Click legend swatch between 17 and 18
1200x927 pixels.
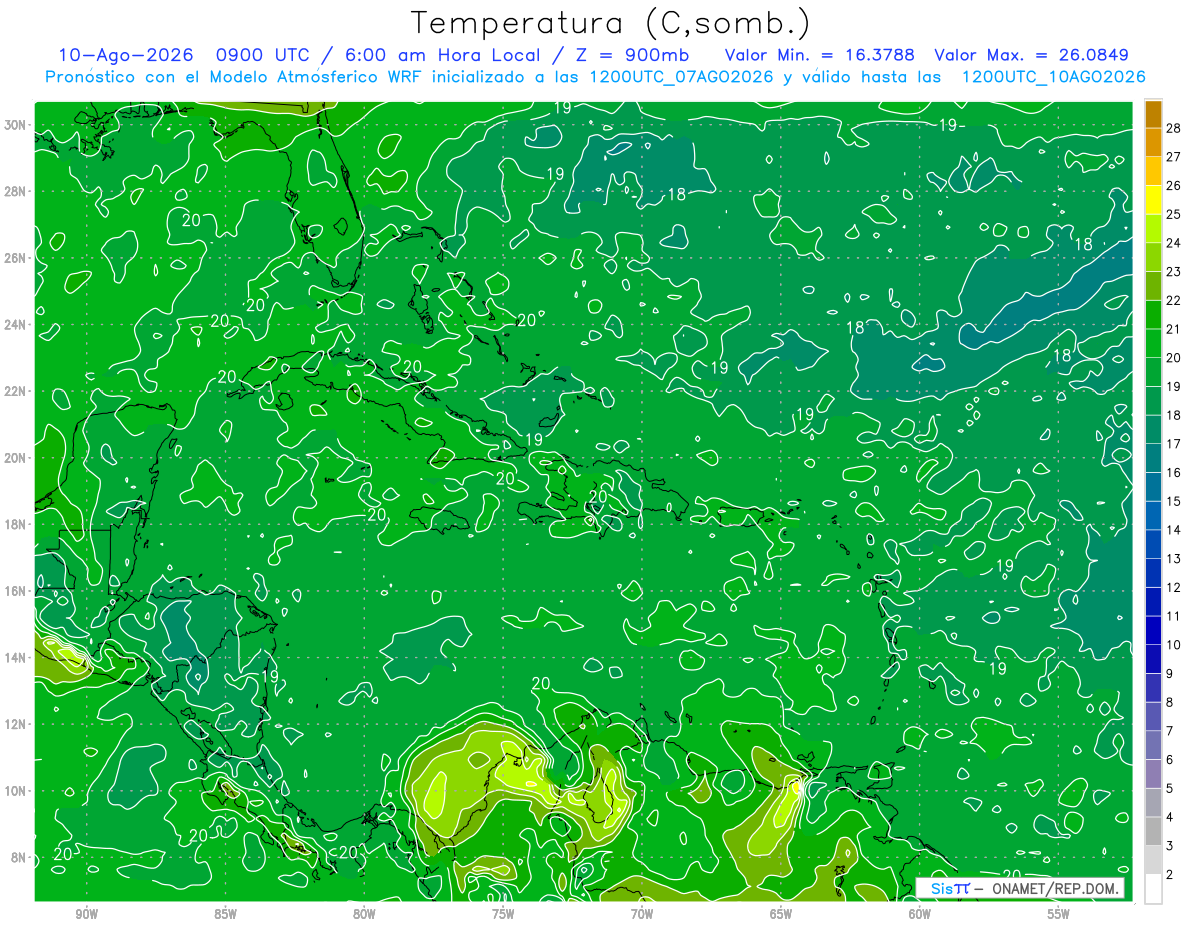tap(1153, 429)
